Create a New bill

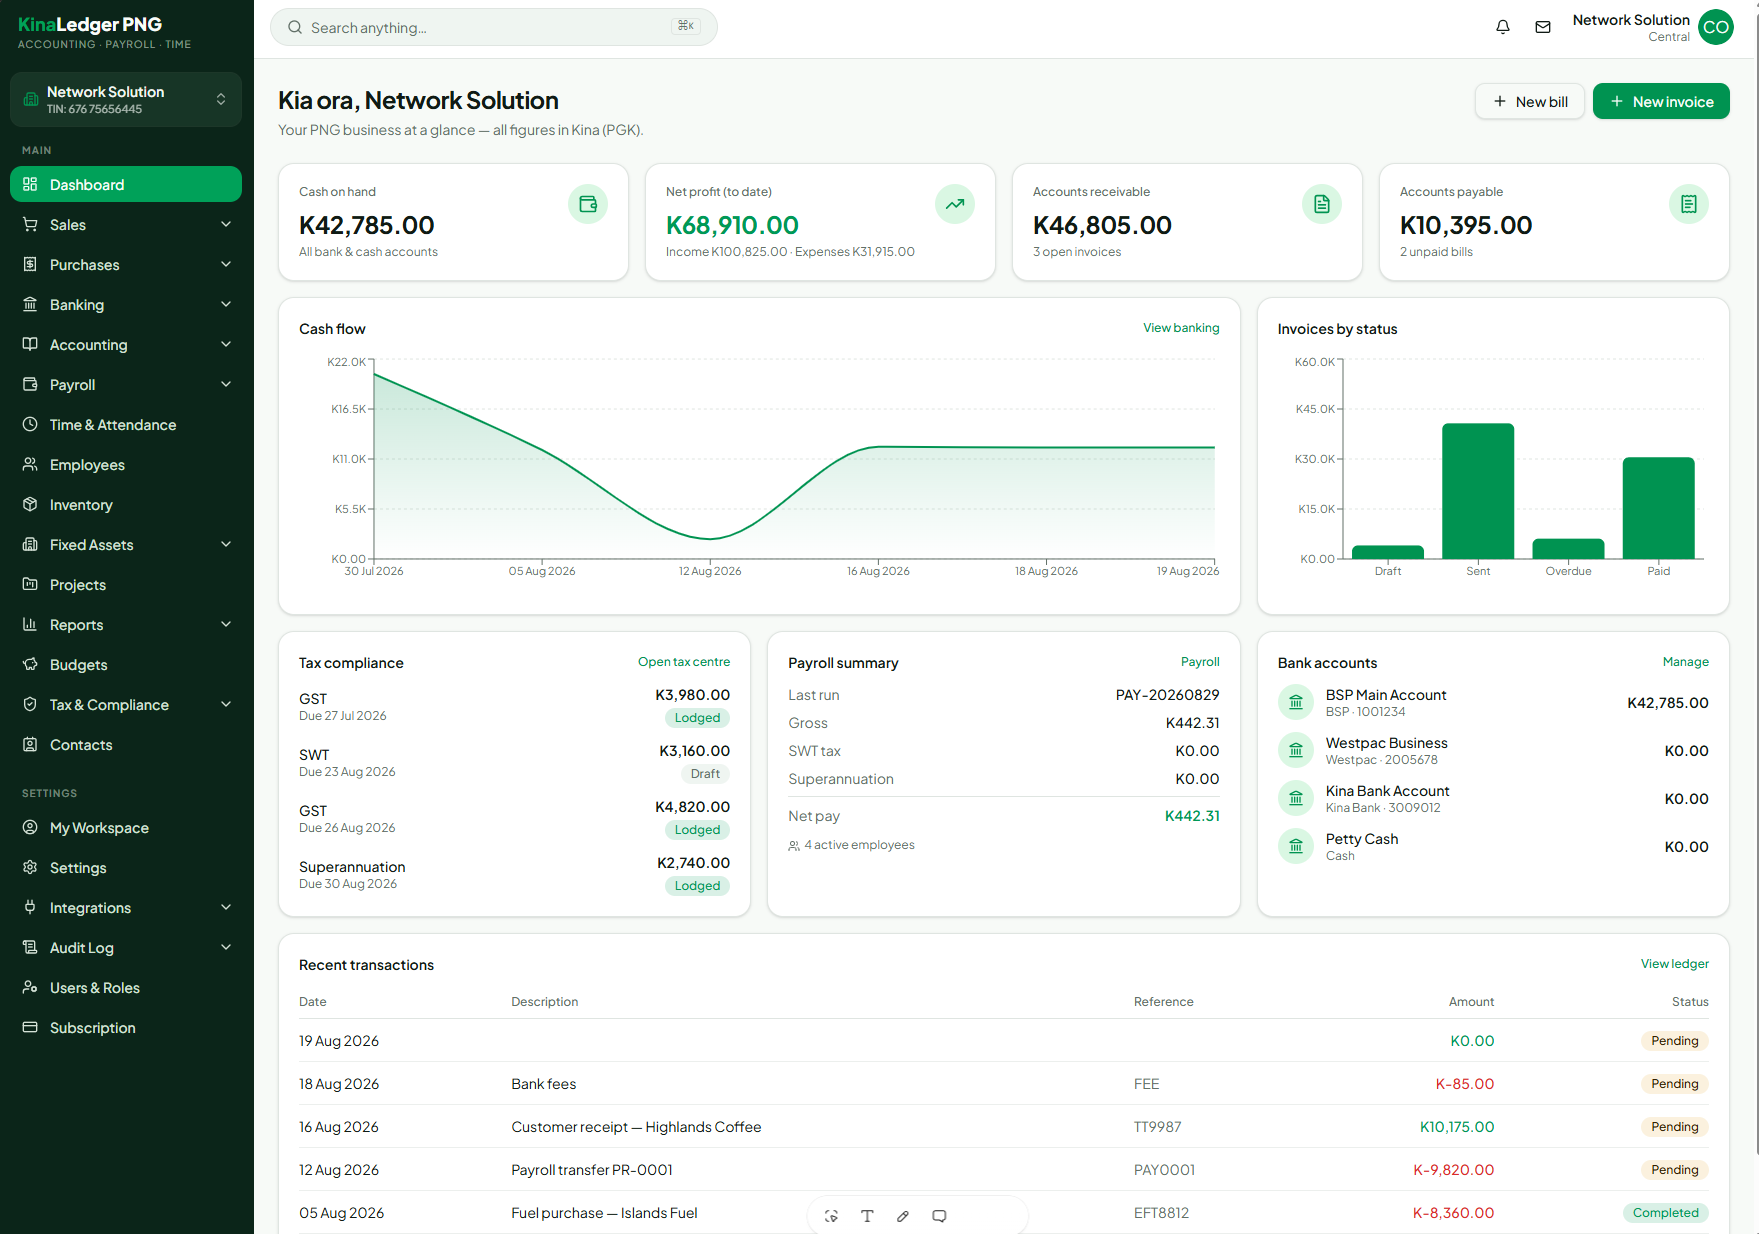tap(1530, 101)
